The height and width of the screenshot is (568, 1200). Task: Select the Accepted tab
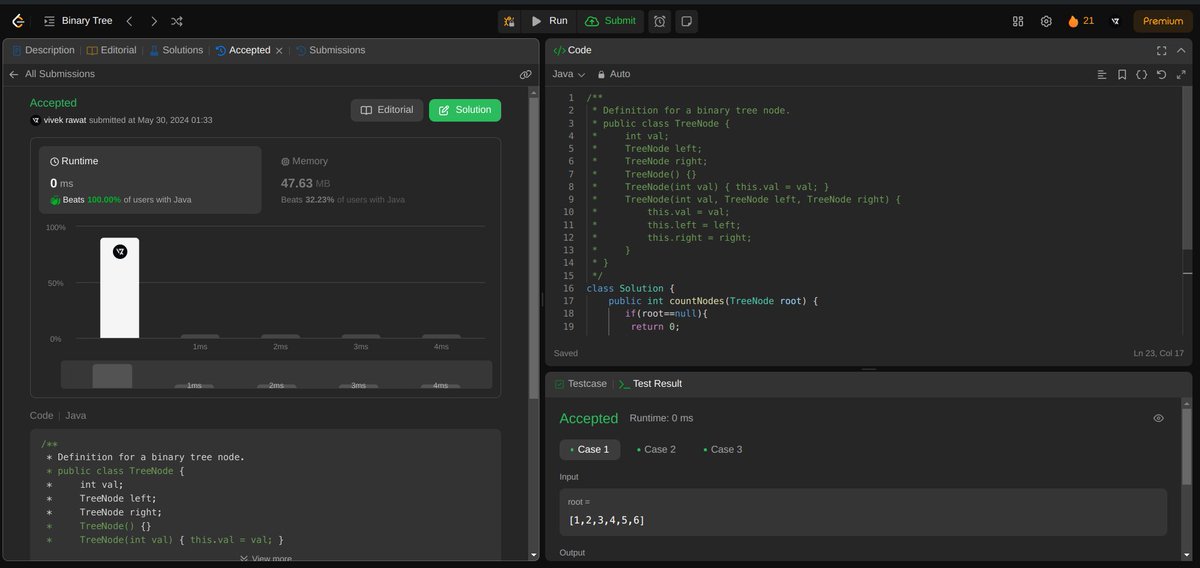243,50
